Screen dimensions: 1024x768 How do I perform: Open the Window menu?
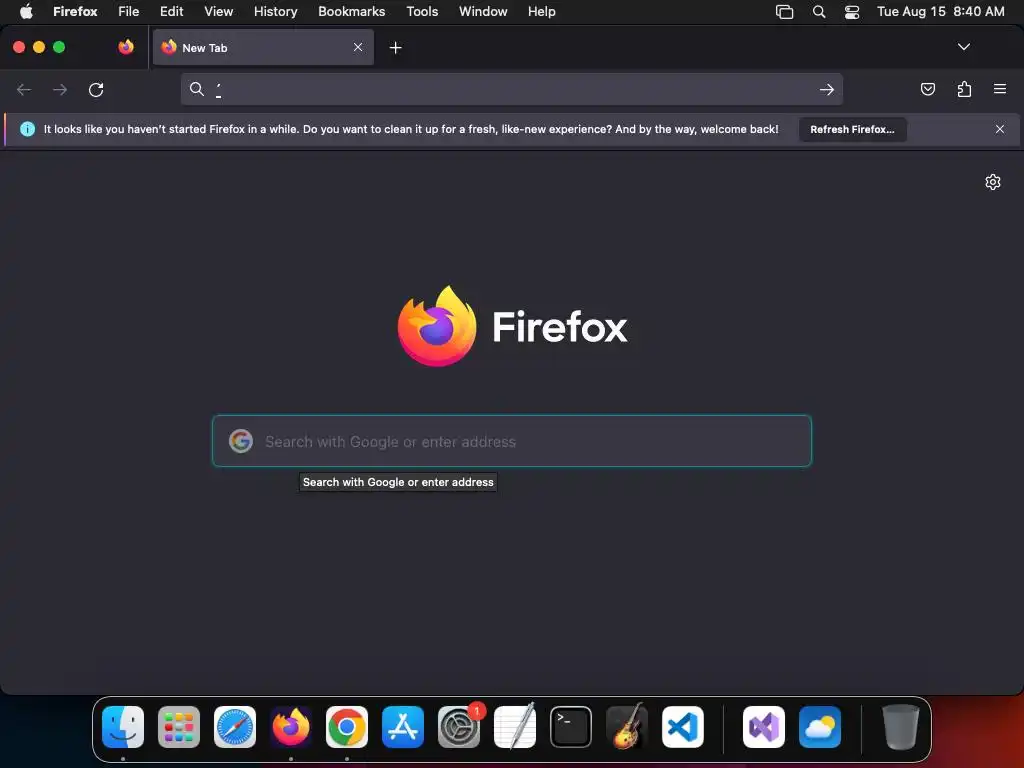point(483,12)
